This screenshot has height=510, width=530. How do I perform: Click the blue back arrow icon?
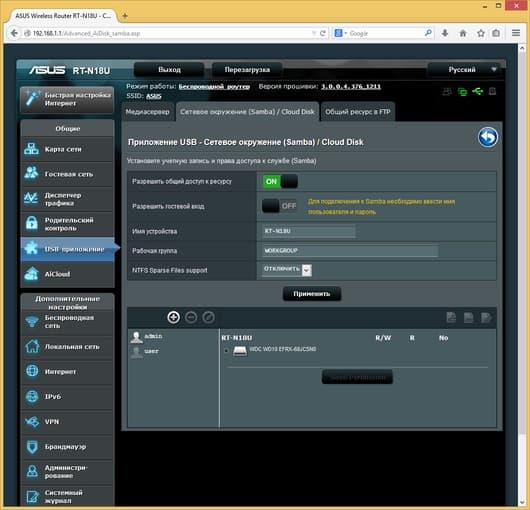tap(487, 137)
